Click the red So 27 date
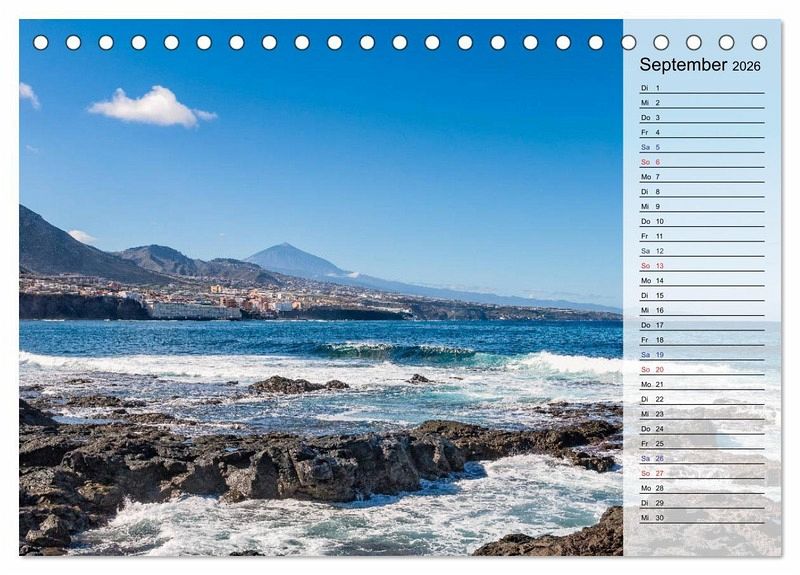 point(701,473)
